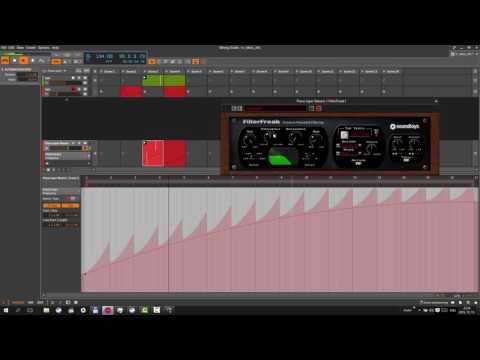
Task: Open the Windows Start menu
Action: pos(6,310)
